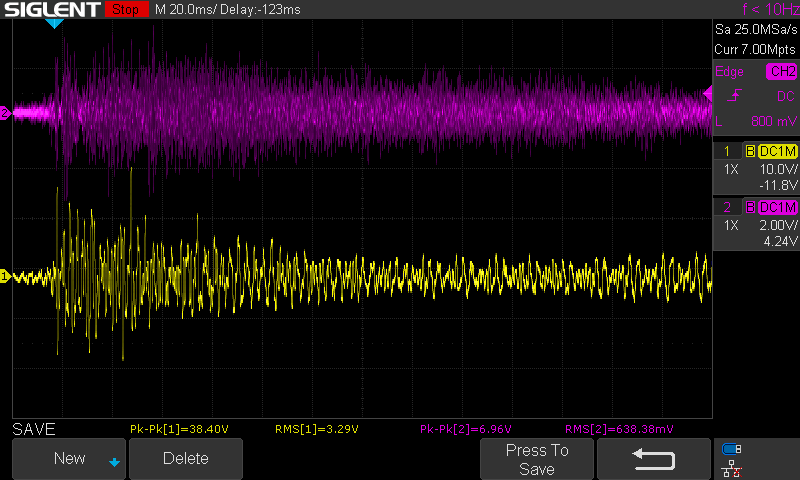Click the red Stop run status indicator
Image resolution: width=800 pixels, height=480 pixels.
tap(126, 9)
